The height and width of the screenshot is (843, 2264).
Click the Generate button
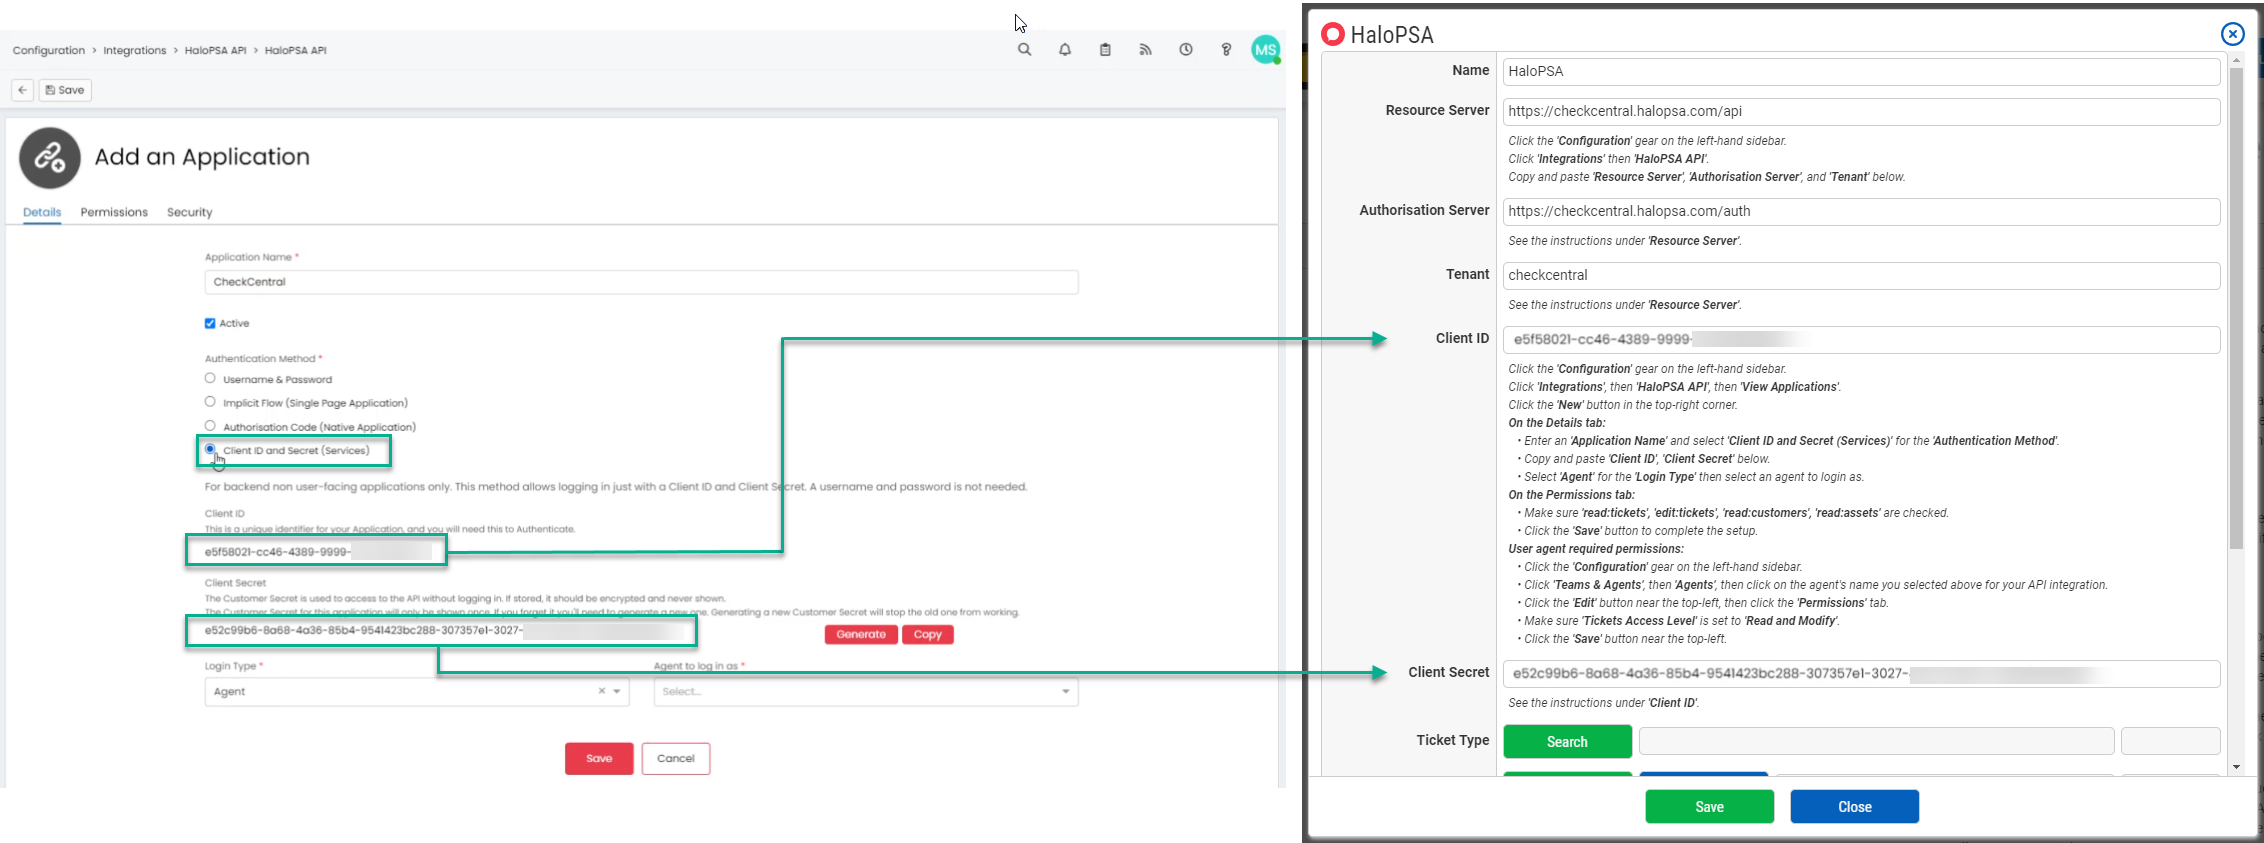click(x=861, y=634)
